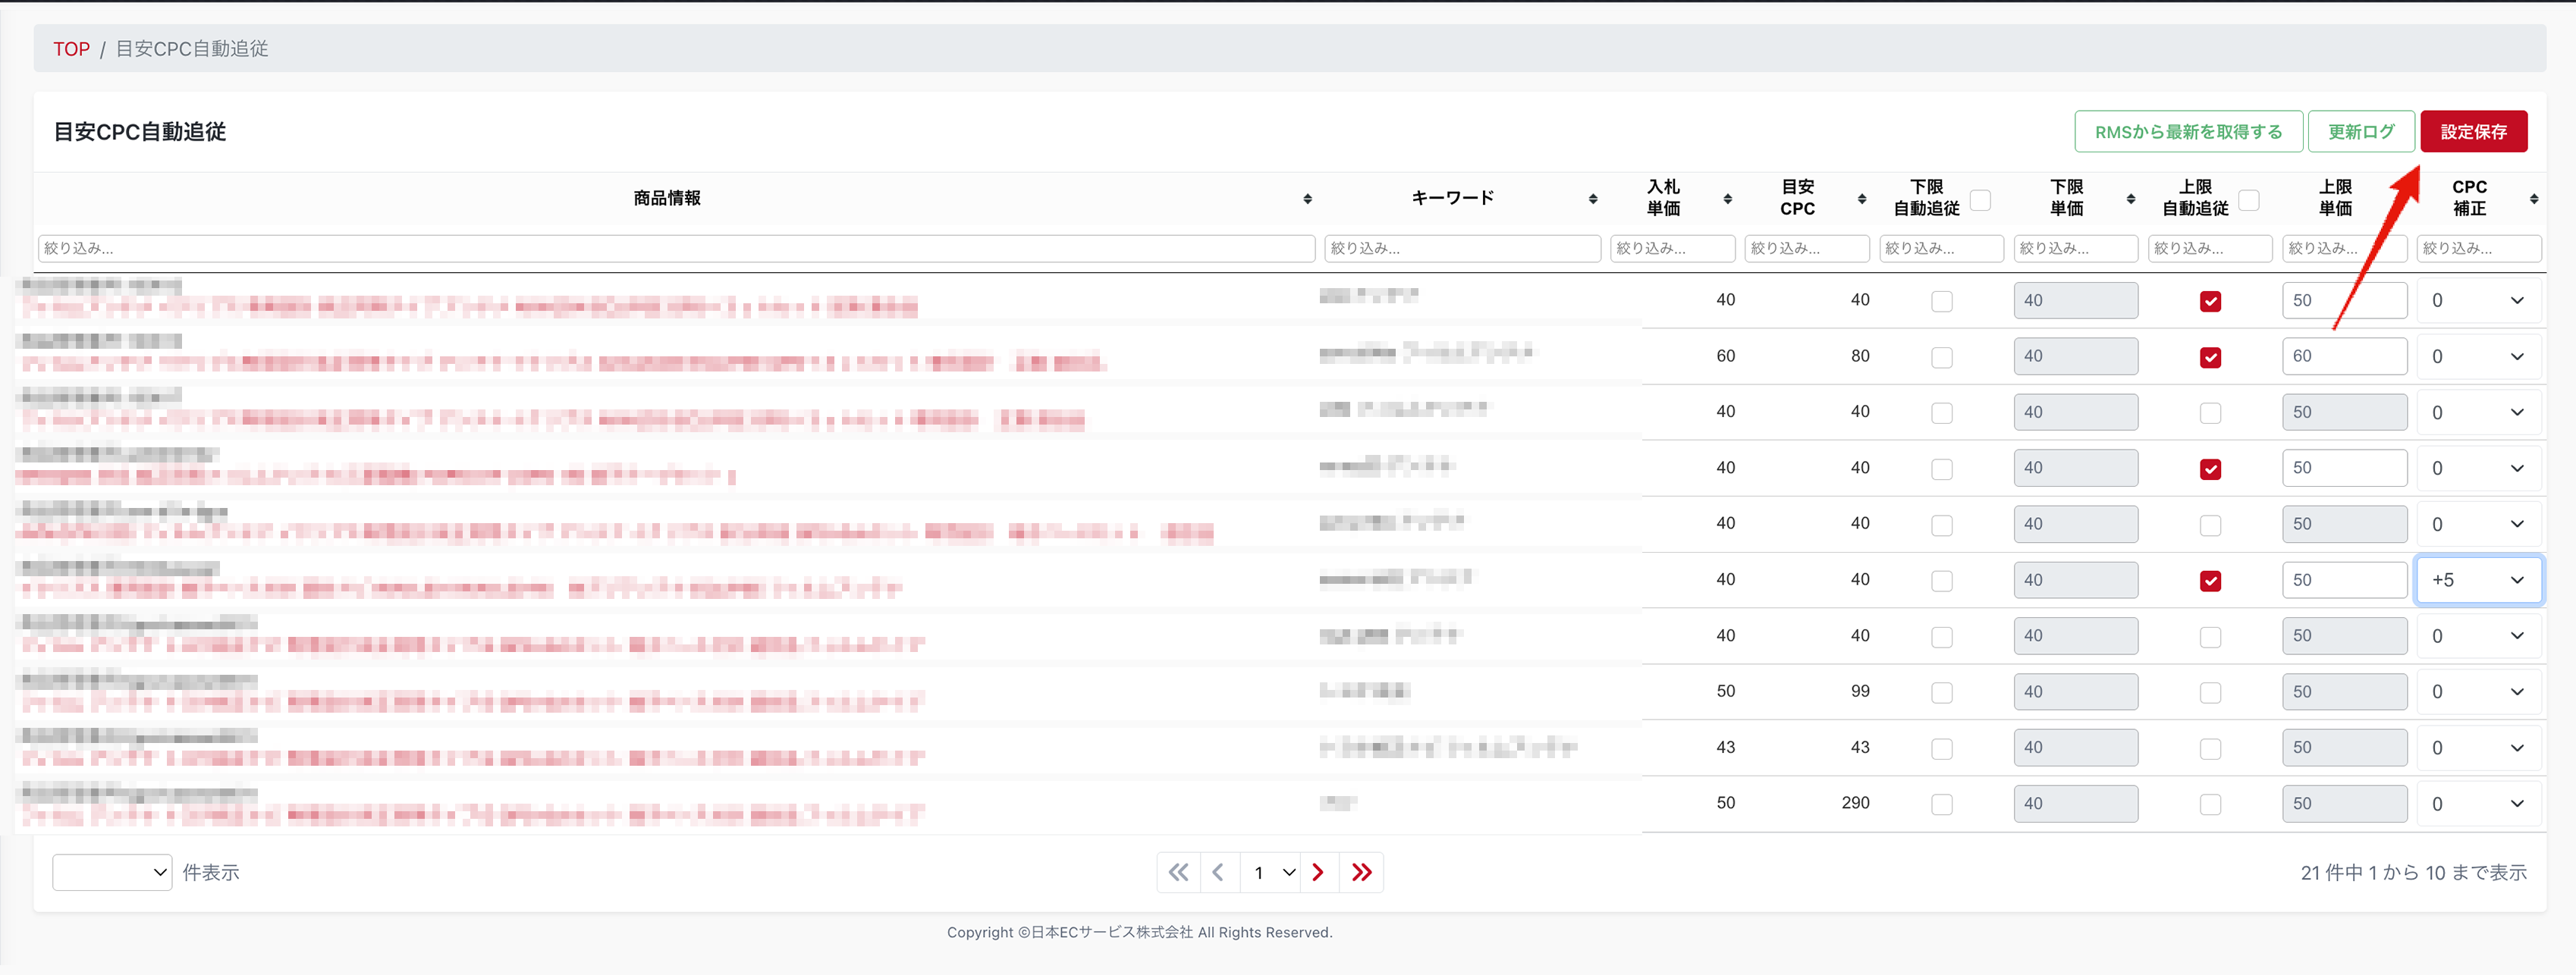Click the TOP breadcrumb link
This screenshot has height=975, width=2576.
click(x=71, y=49)
